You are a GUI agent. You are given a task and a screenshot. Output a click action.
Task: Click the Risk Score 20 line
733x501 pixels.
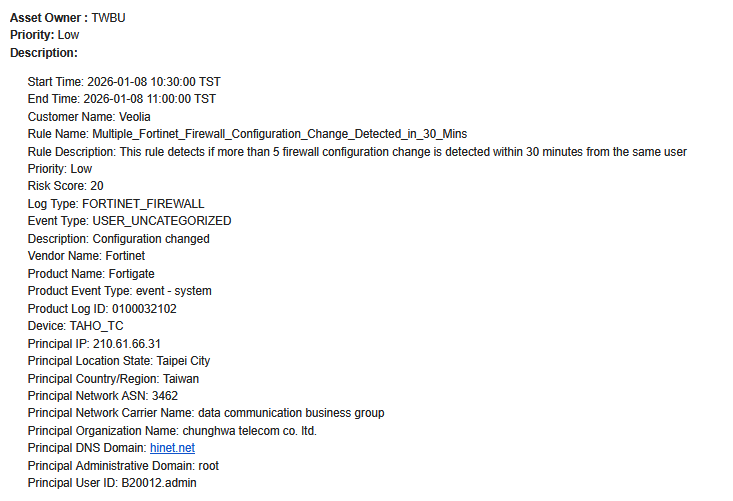[x=65, y=186]
